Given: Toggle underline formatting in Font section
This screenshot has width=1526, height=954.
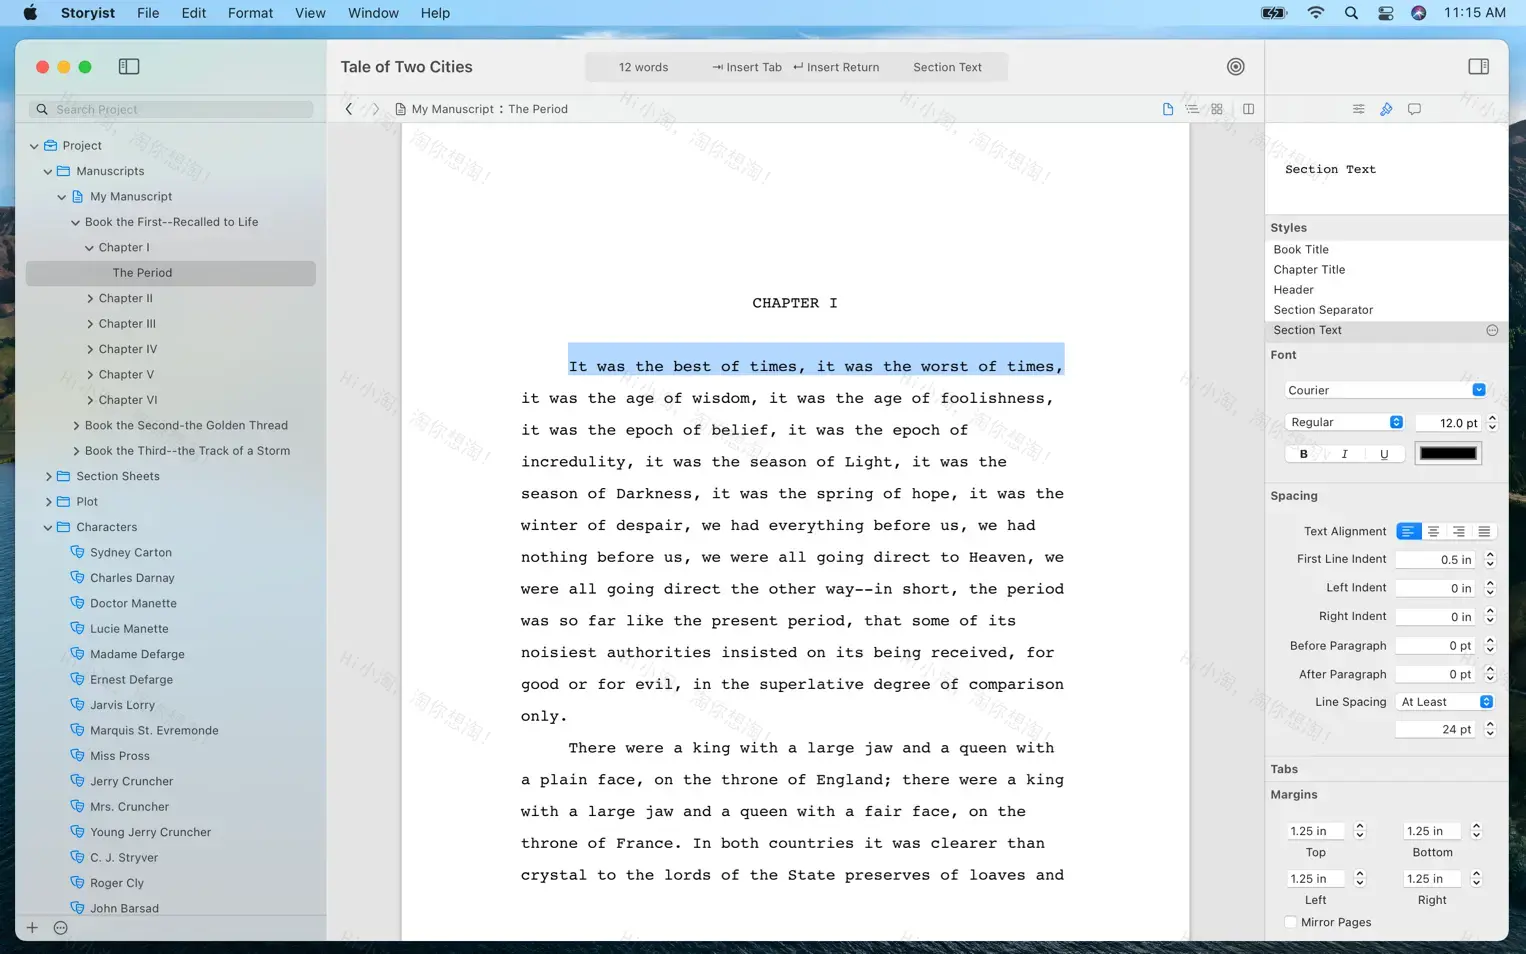Looking at the screenshot, I should coord(1384,453).
